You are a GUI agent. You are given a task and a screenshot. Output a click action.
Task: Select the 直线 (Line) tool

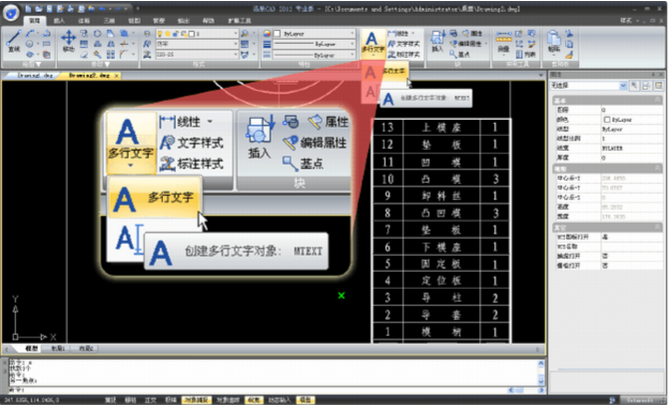click(14, 42)
